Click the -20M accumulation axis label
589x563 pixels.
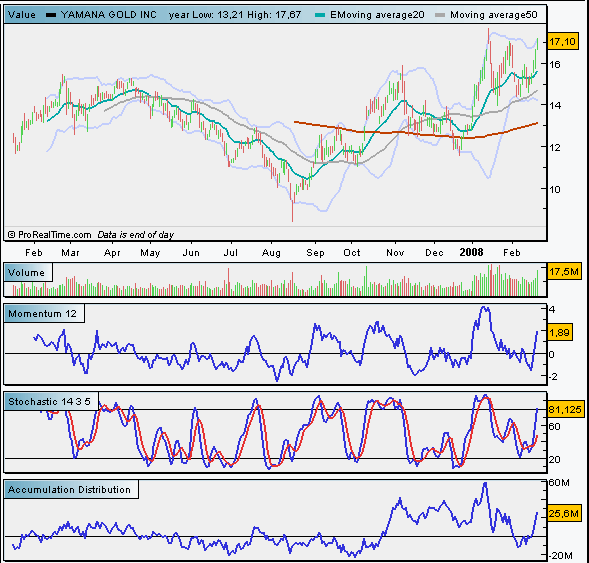click(561, 555)
